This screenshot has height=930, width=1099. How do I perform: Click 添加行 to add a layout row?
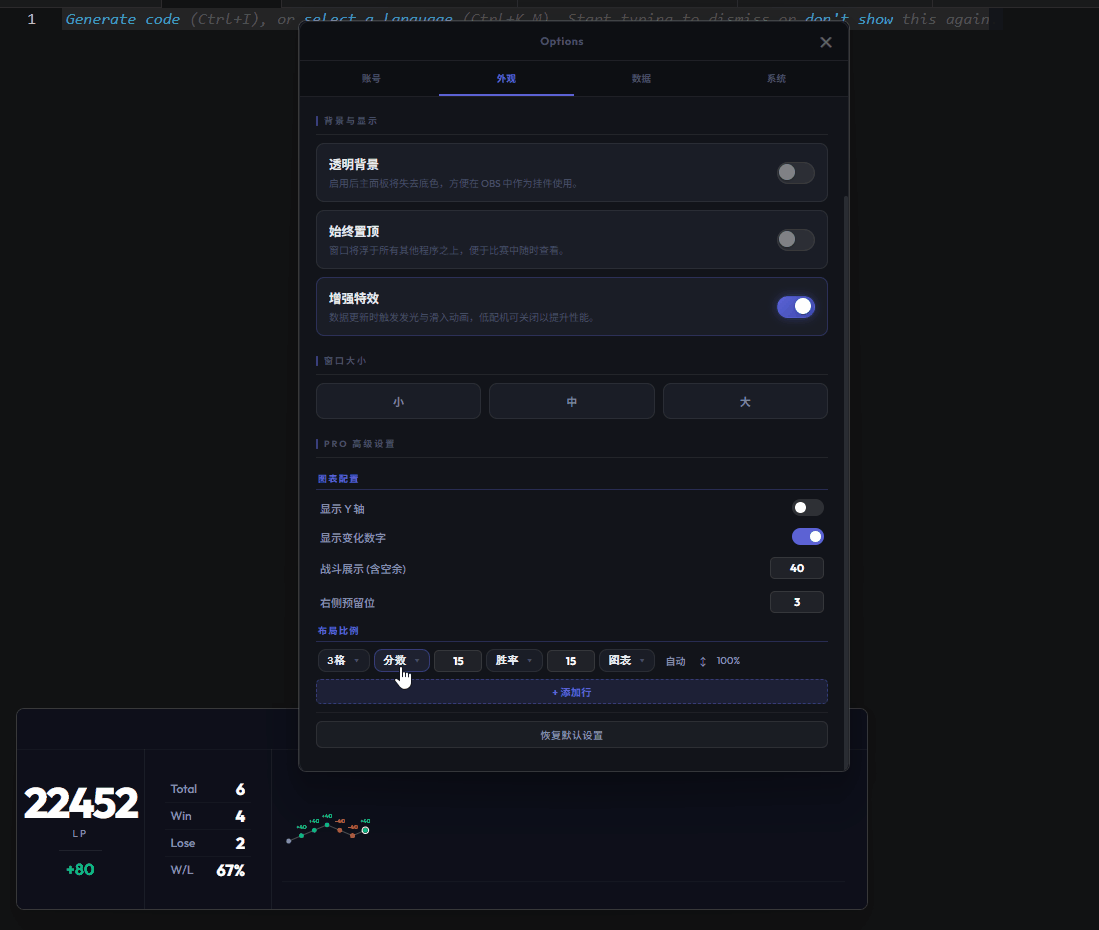click(x=571, y=691)
